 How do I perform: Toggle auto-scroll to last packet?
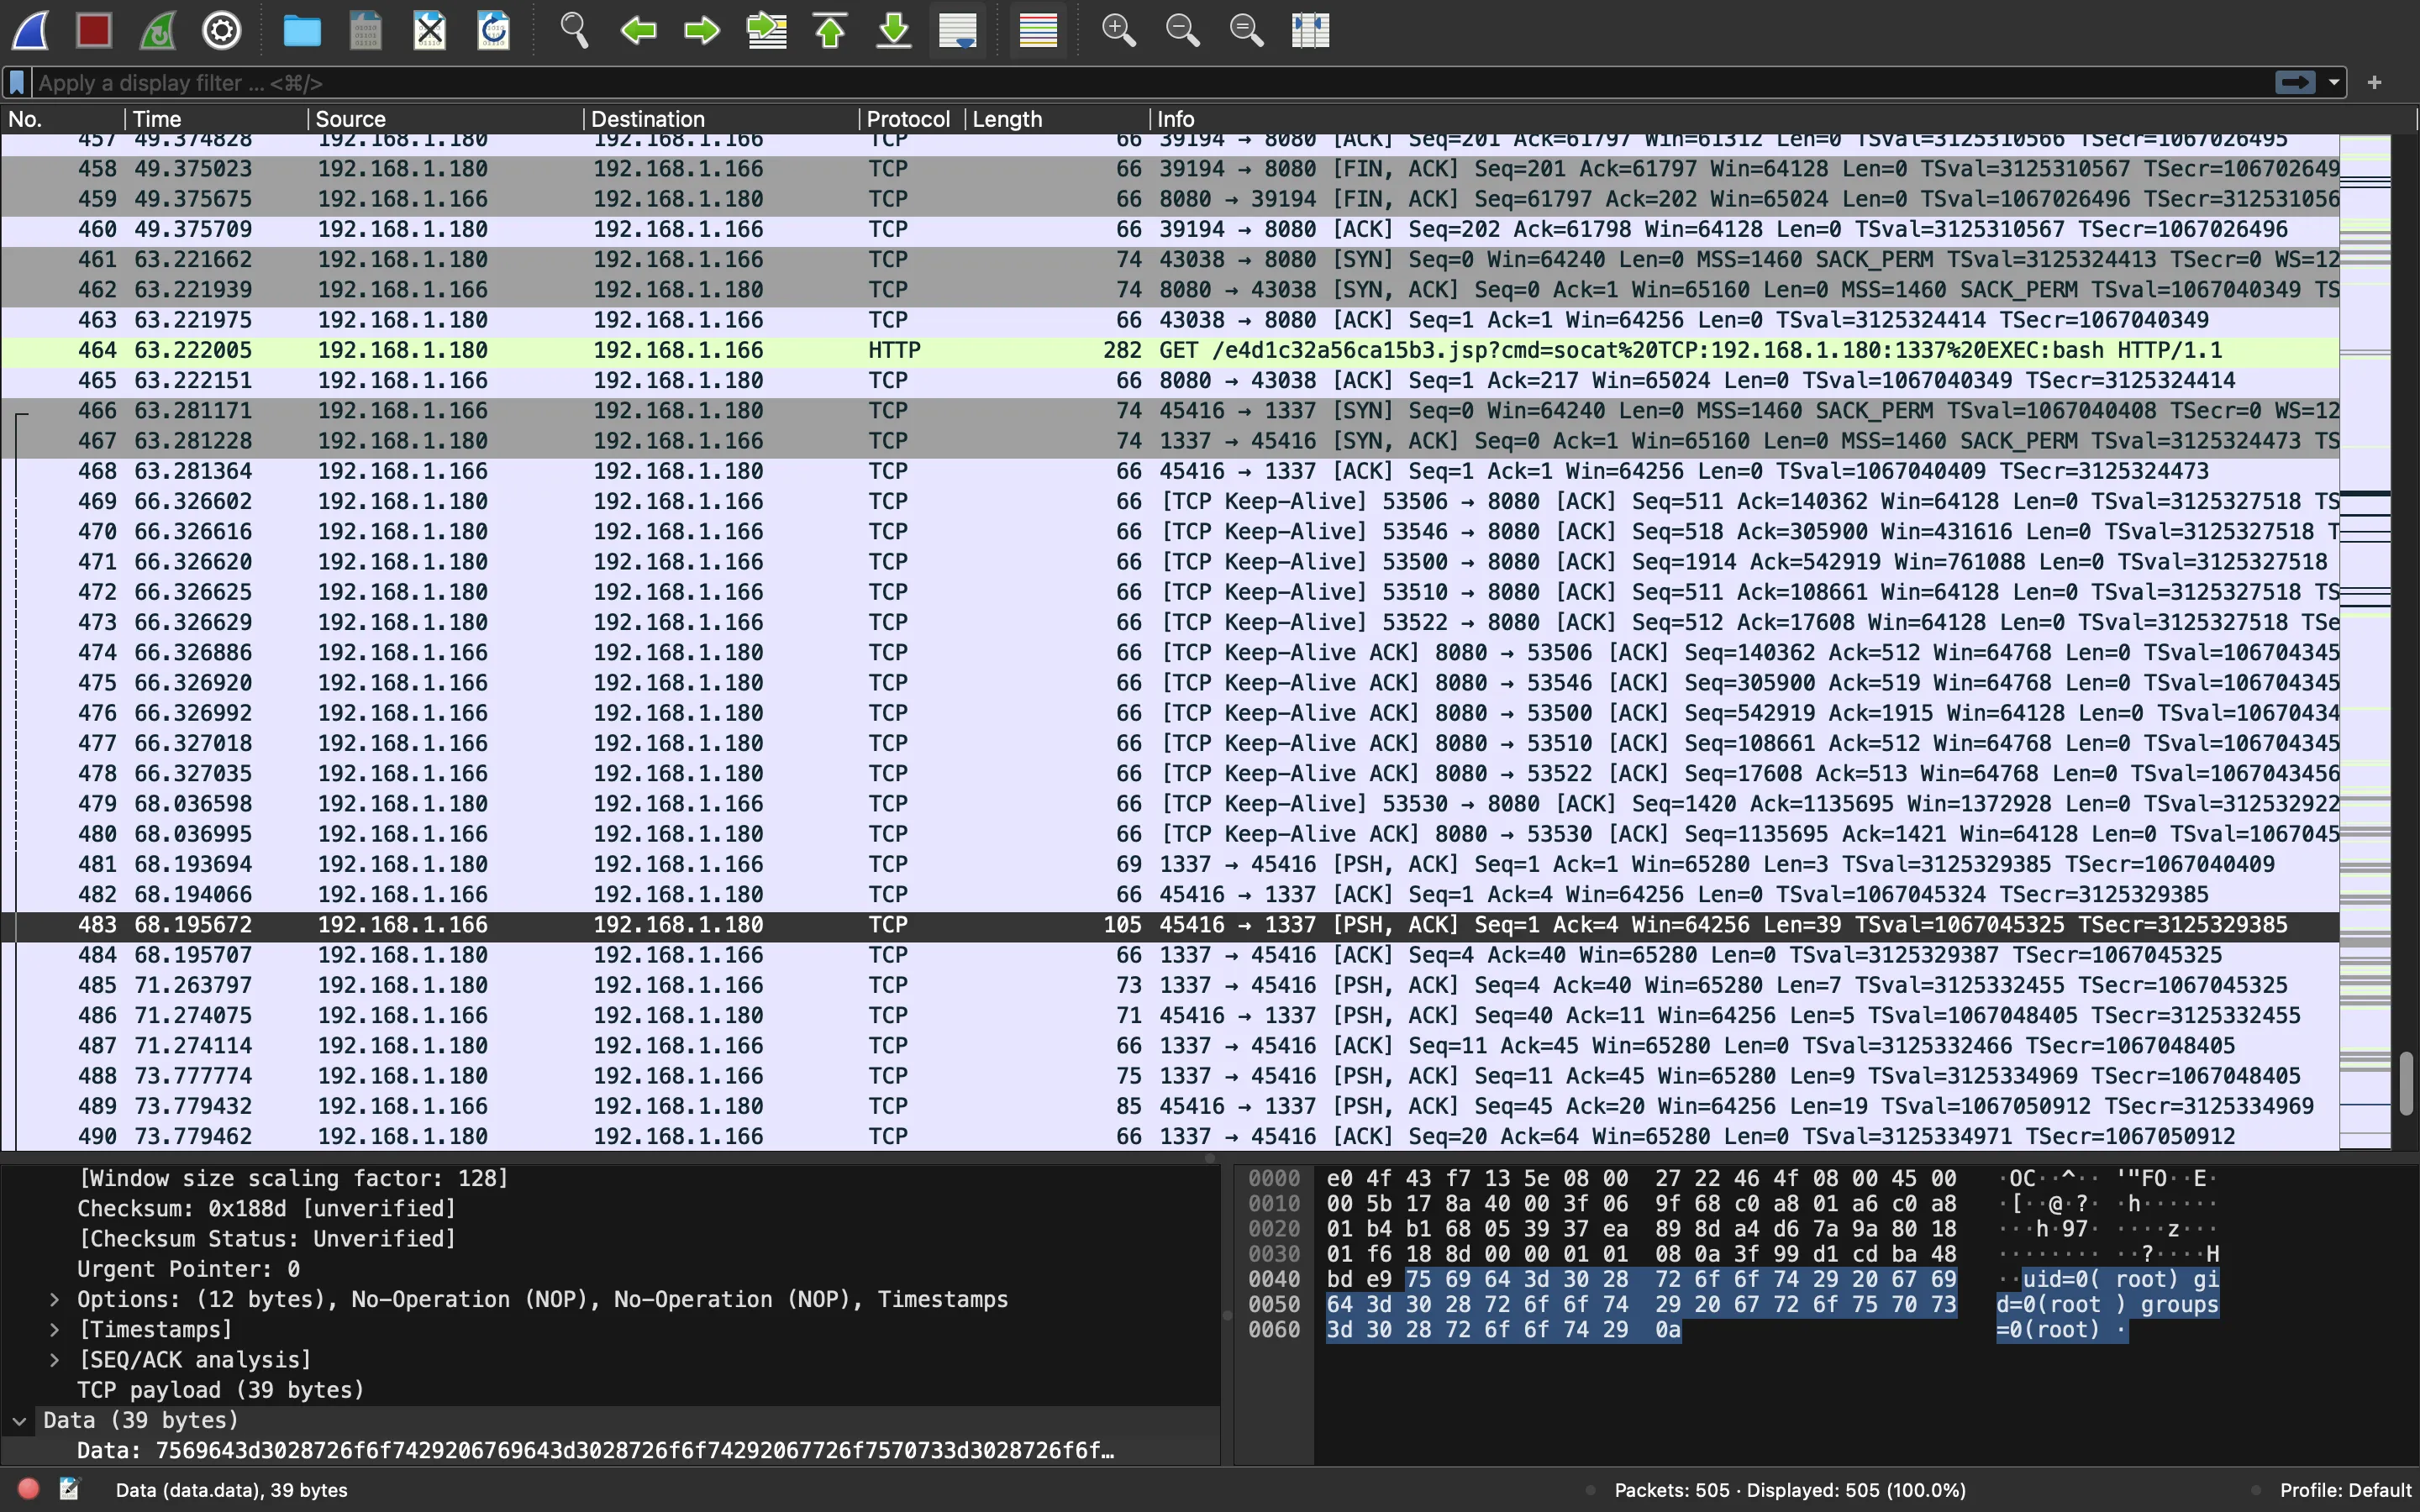(x=958, y=30)
